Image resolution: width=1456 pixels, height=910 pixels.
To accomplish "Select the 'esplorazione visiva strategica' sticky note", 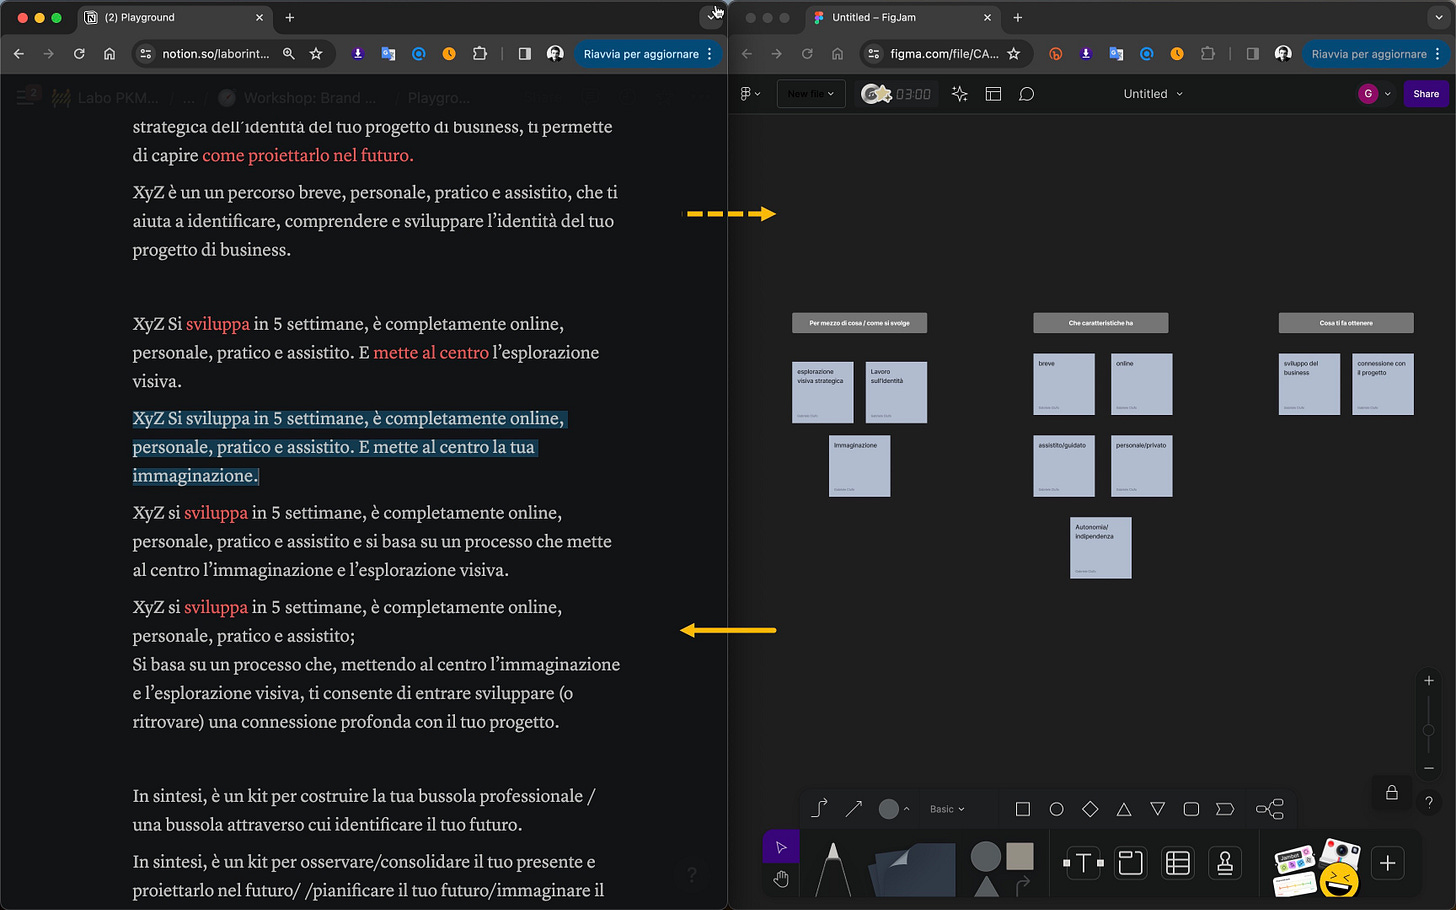I will (823, 392).
